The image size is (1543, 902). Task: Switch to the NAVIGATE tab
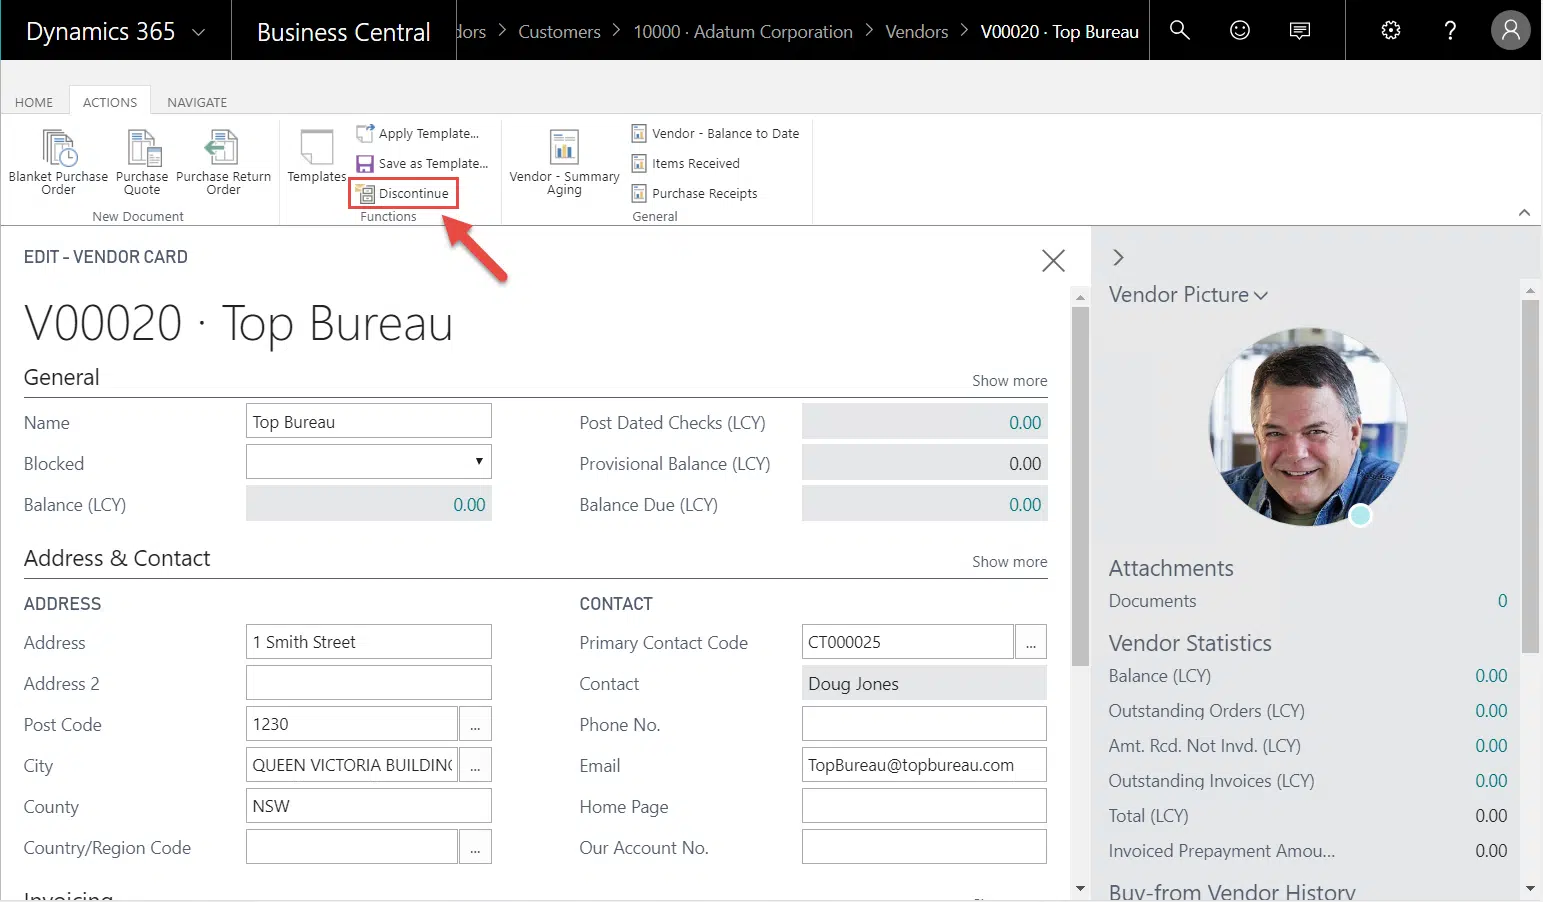[x=197, y=102]
